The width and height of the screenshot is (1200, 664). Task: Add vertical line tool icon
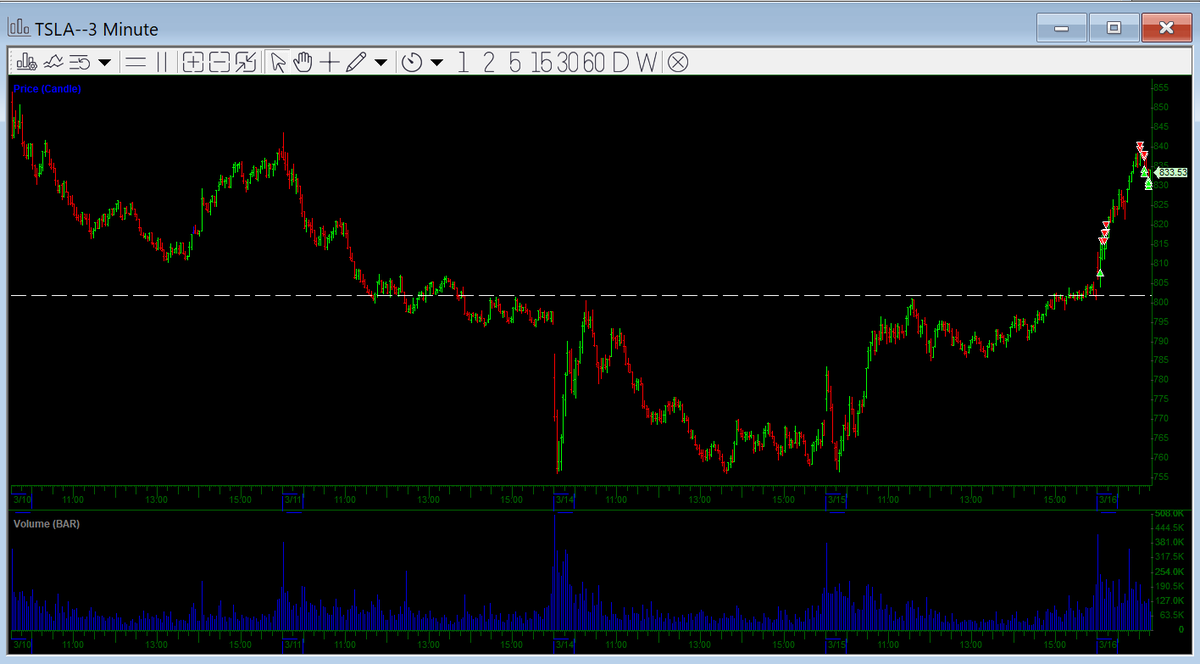[164, 63]
